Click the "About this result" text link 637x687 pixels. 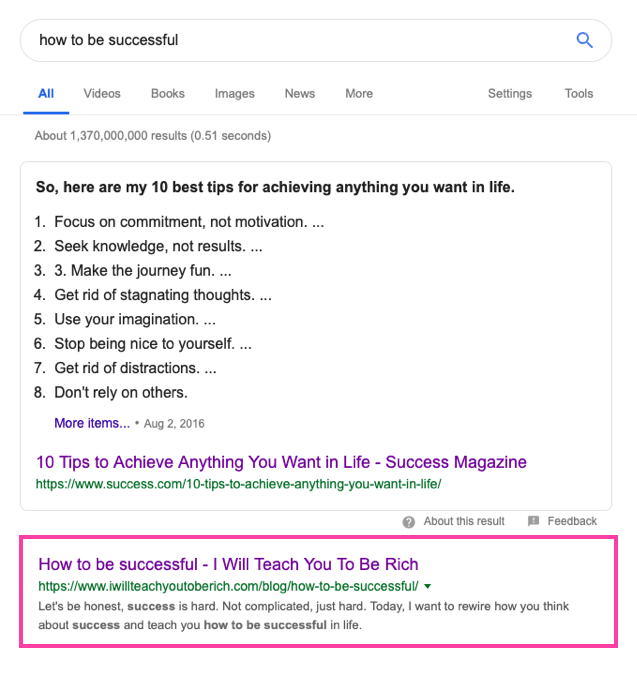click(x=464, y=521)
